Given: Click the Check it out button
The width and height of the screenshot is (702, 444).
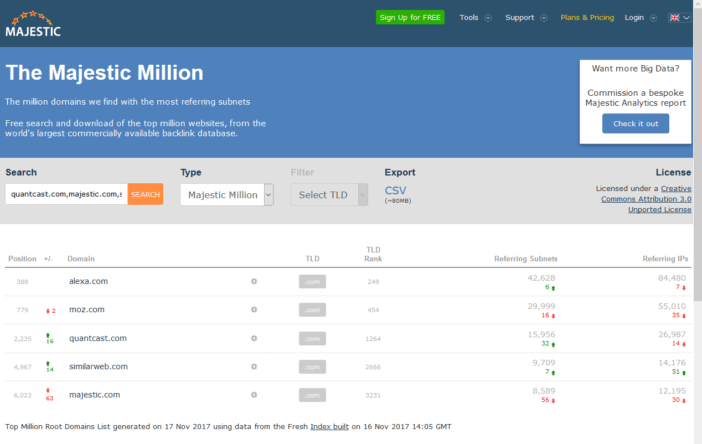Looking at the screenshot, I should tap(635, 124).
